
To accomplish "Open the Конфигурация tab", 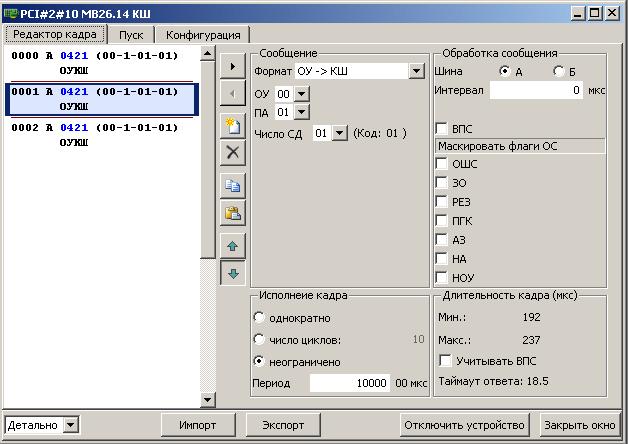I will (203, 35).
